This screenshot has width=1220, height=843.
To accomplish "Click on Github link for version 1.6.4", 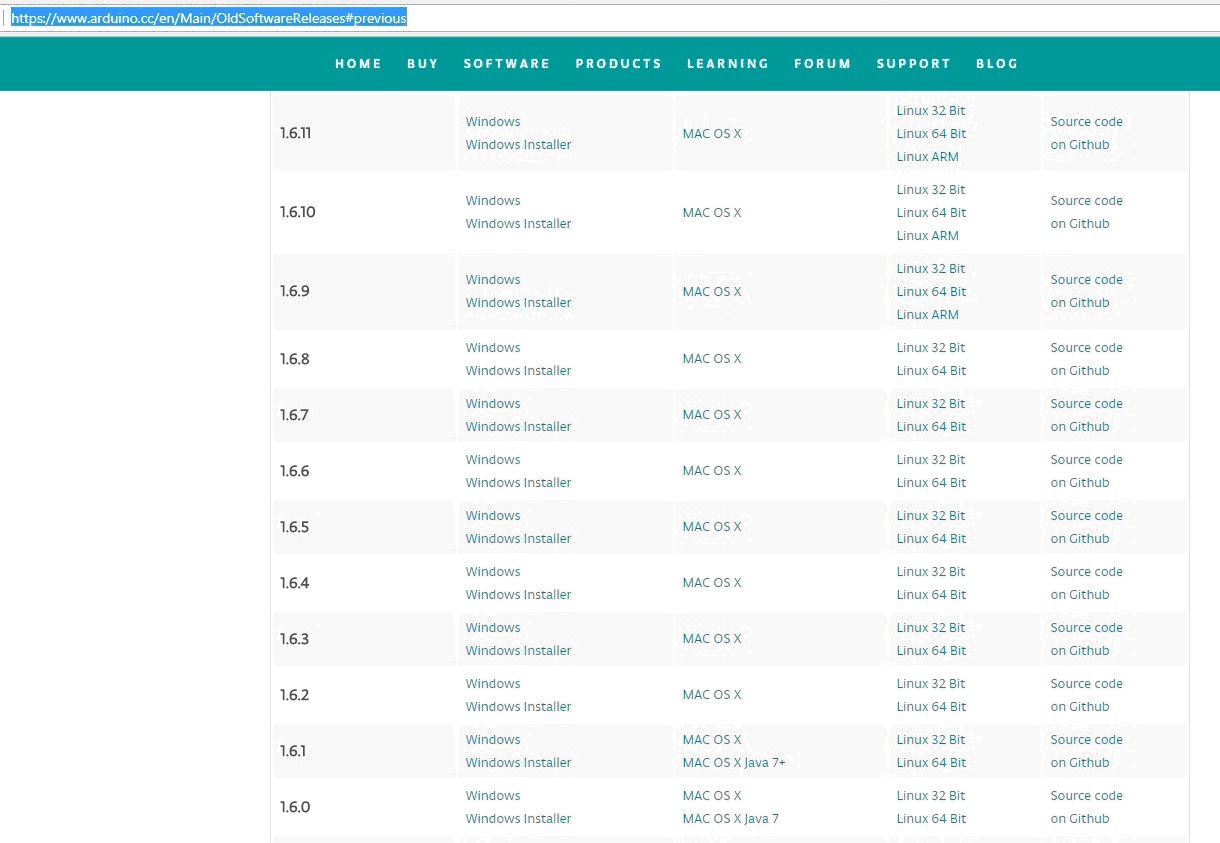I will pos(1079,595).
